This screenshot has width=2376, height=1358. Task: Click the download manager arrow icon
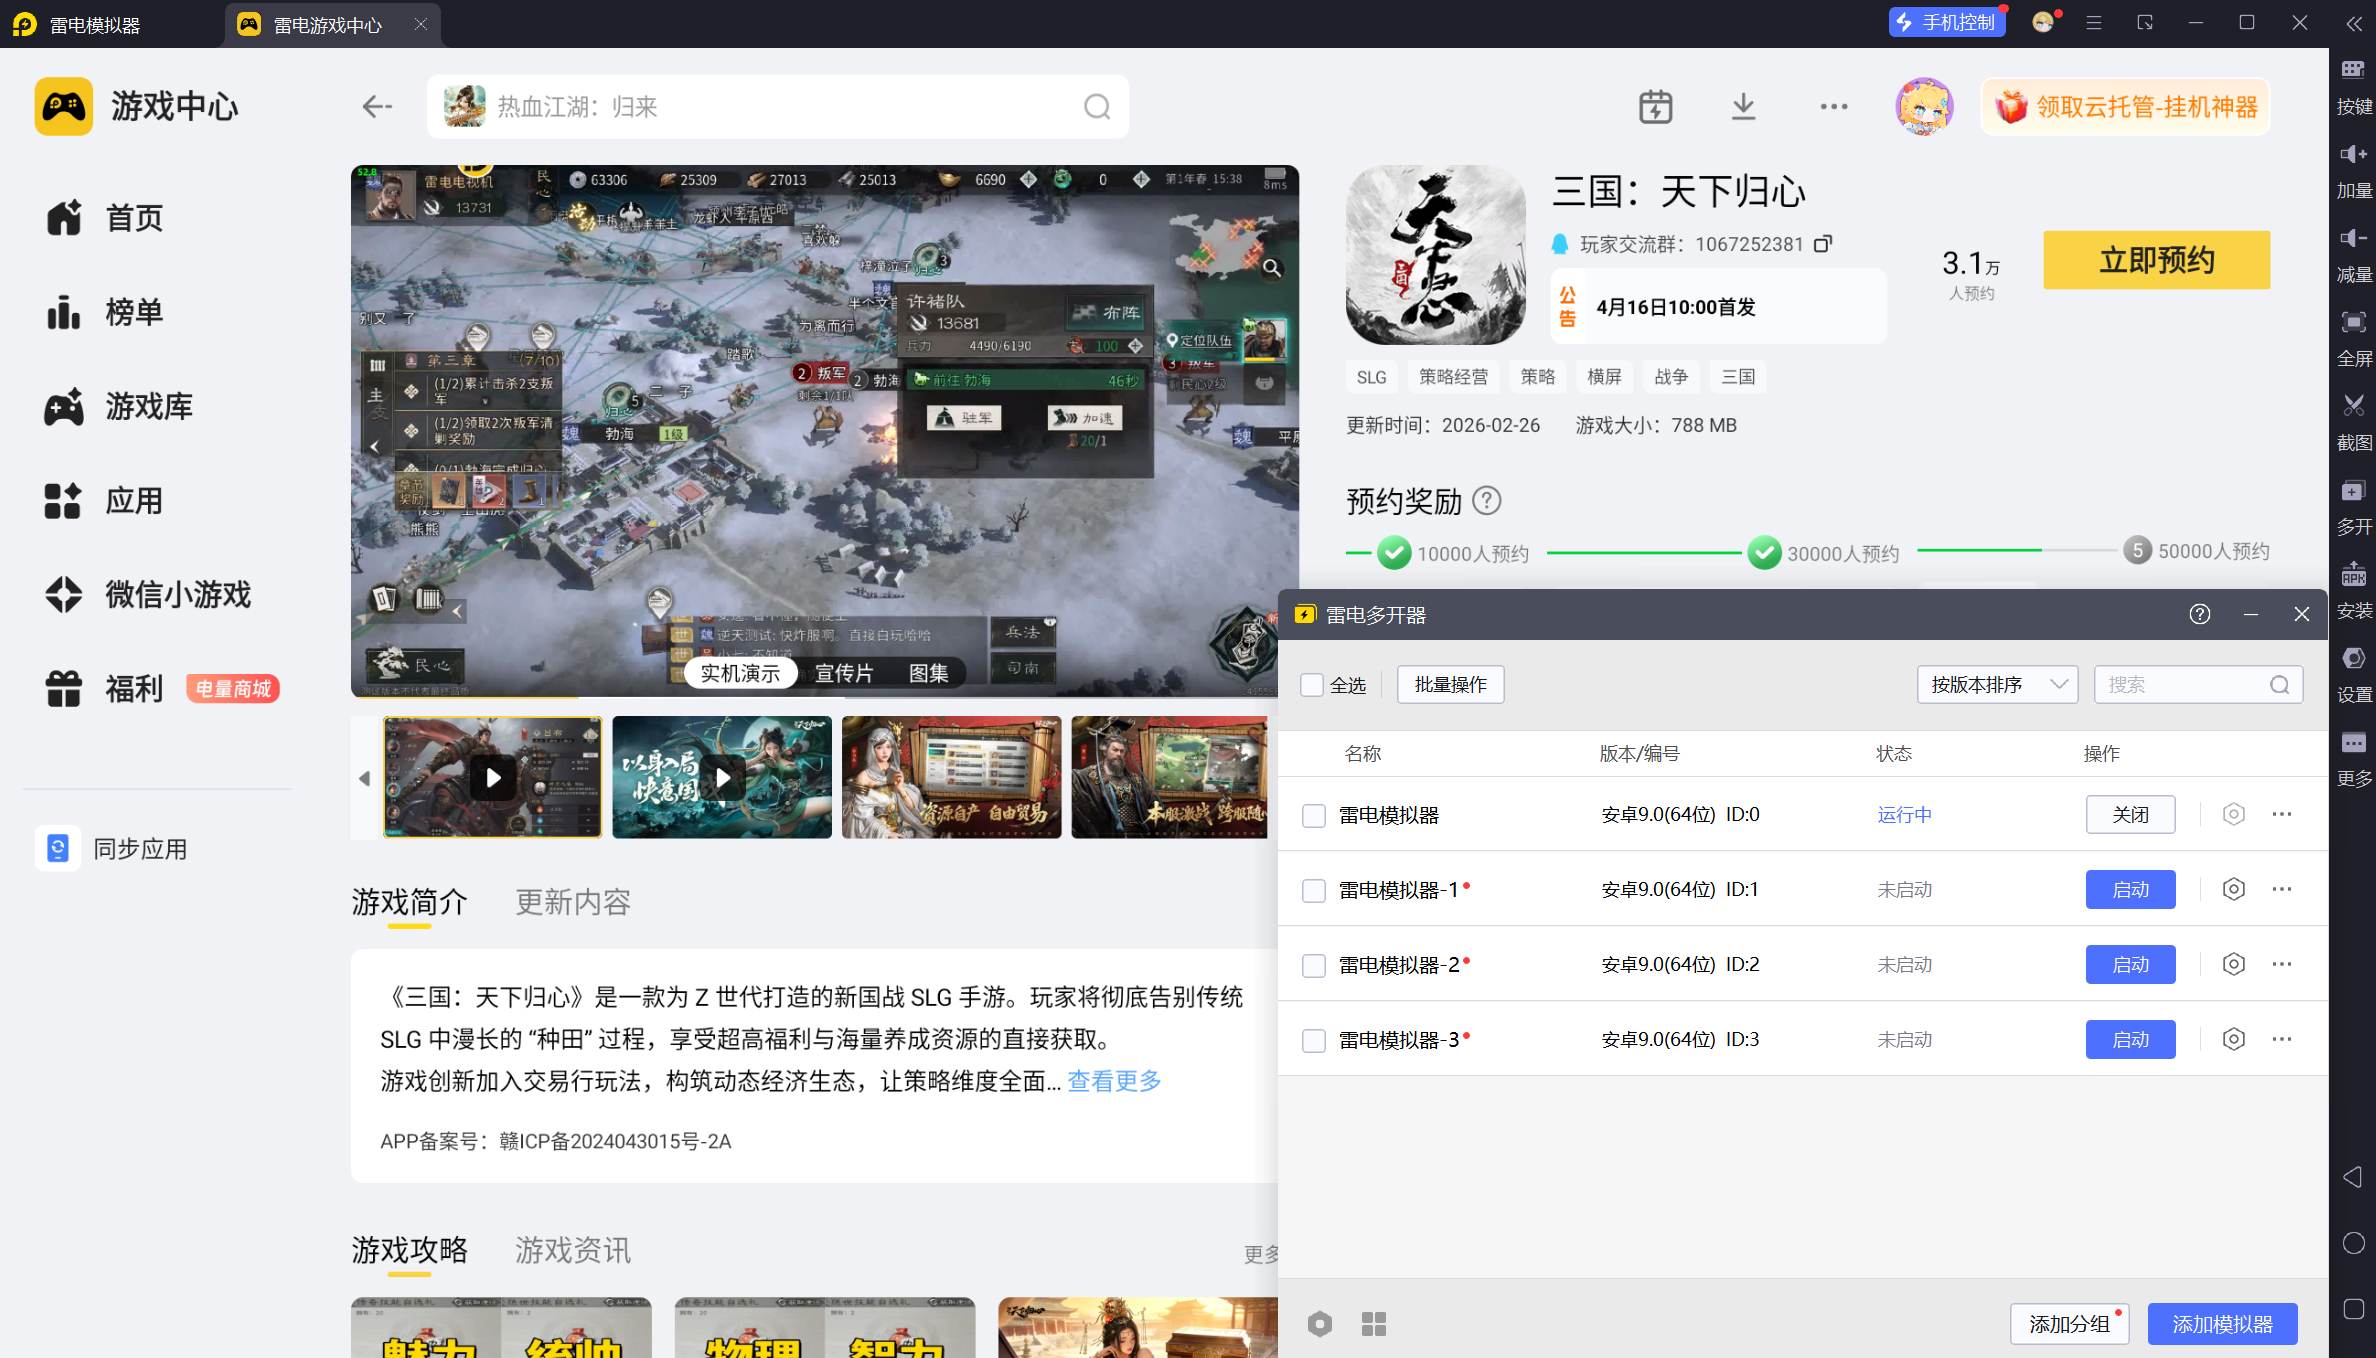(x=1743, y=106)
